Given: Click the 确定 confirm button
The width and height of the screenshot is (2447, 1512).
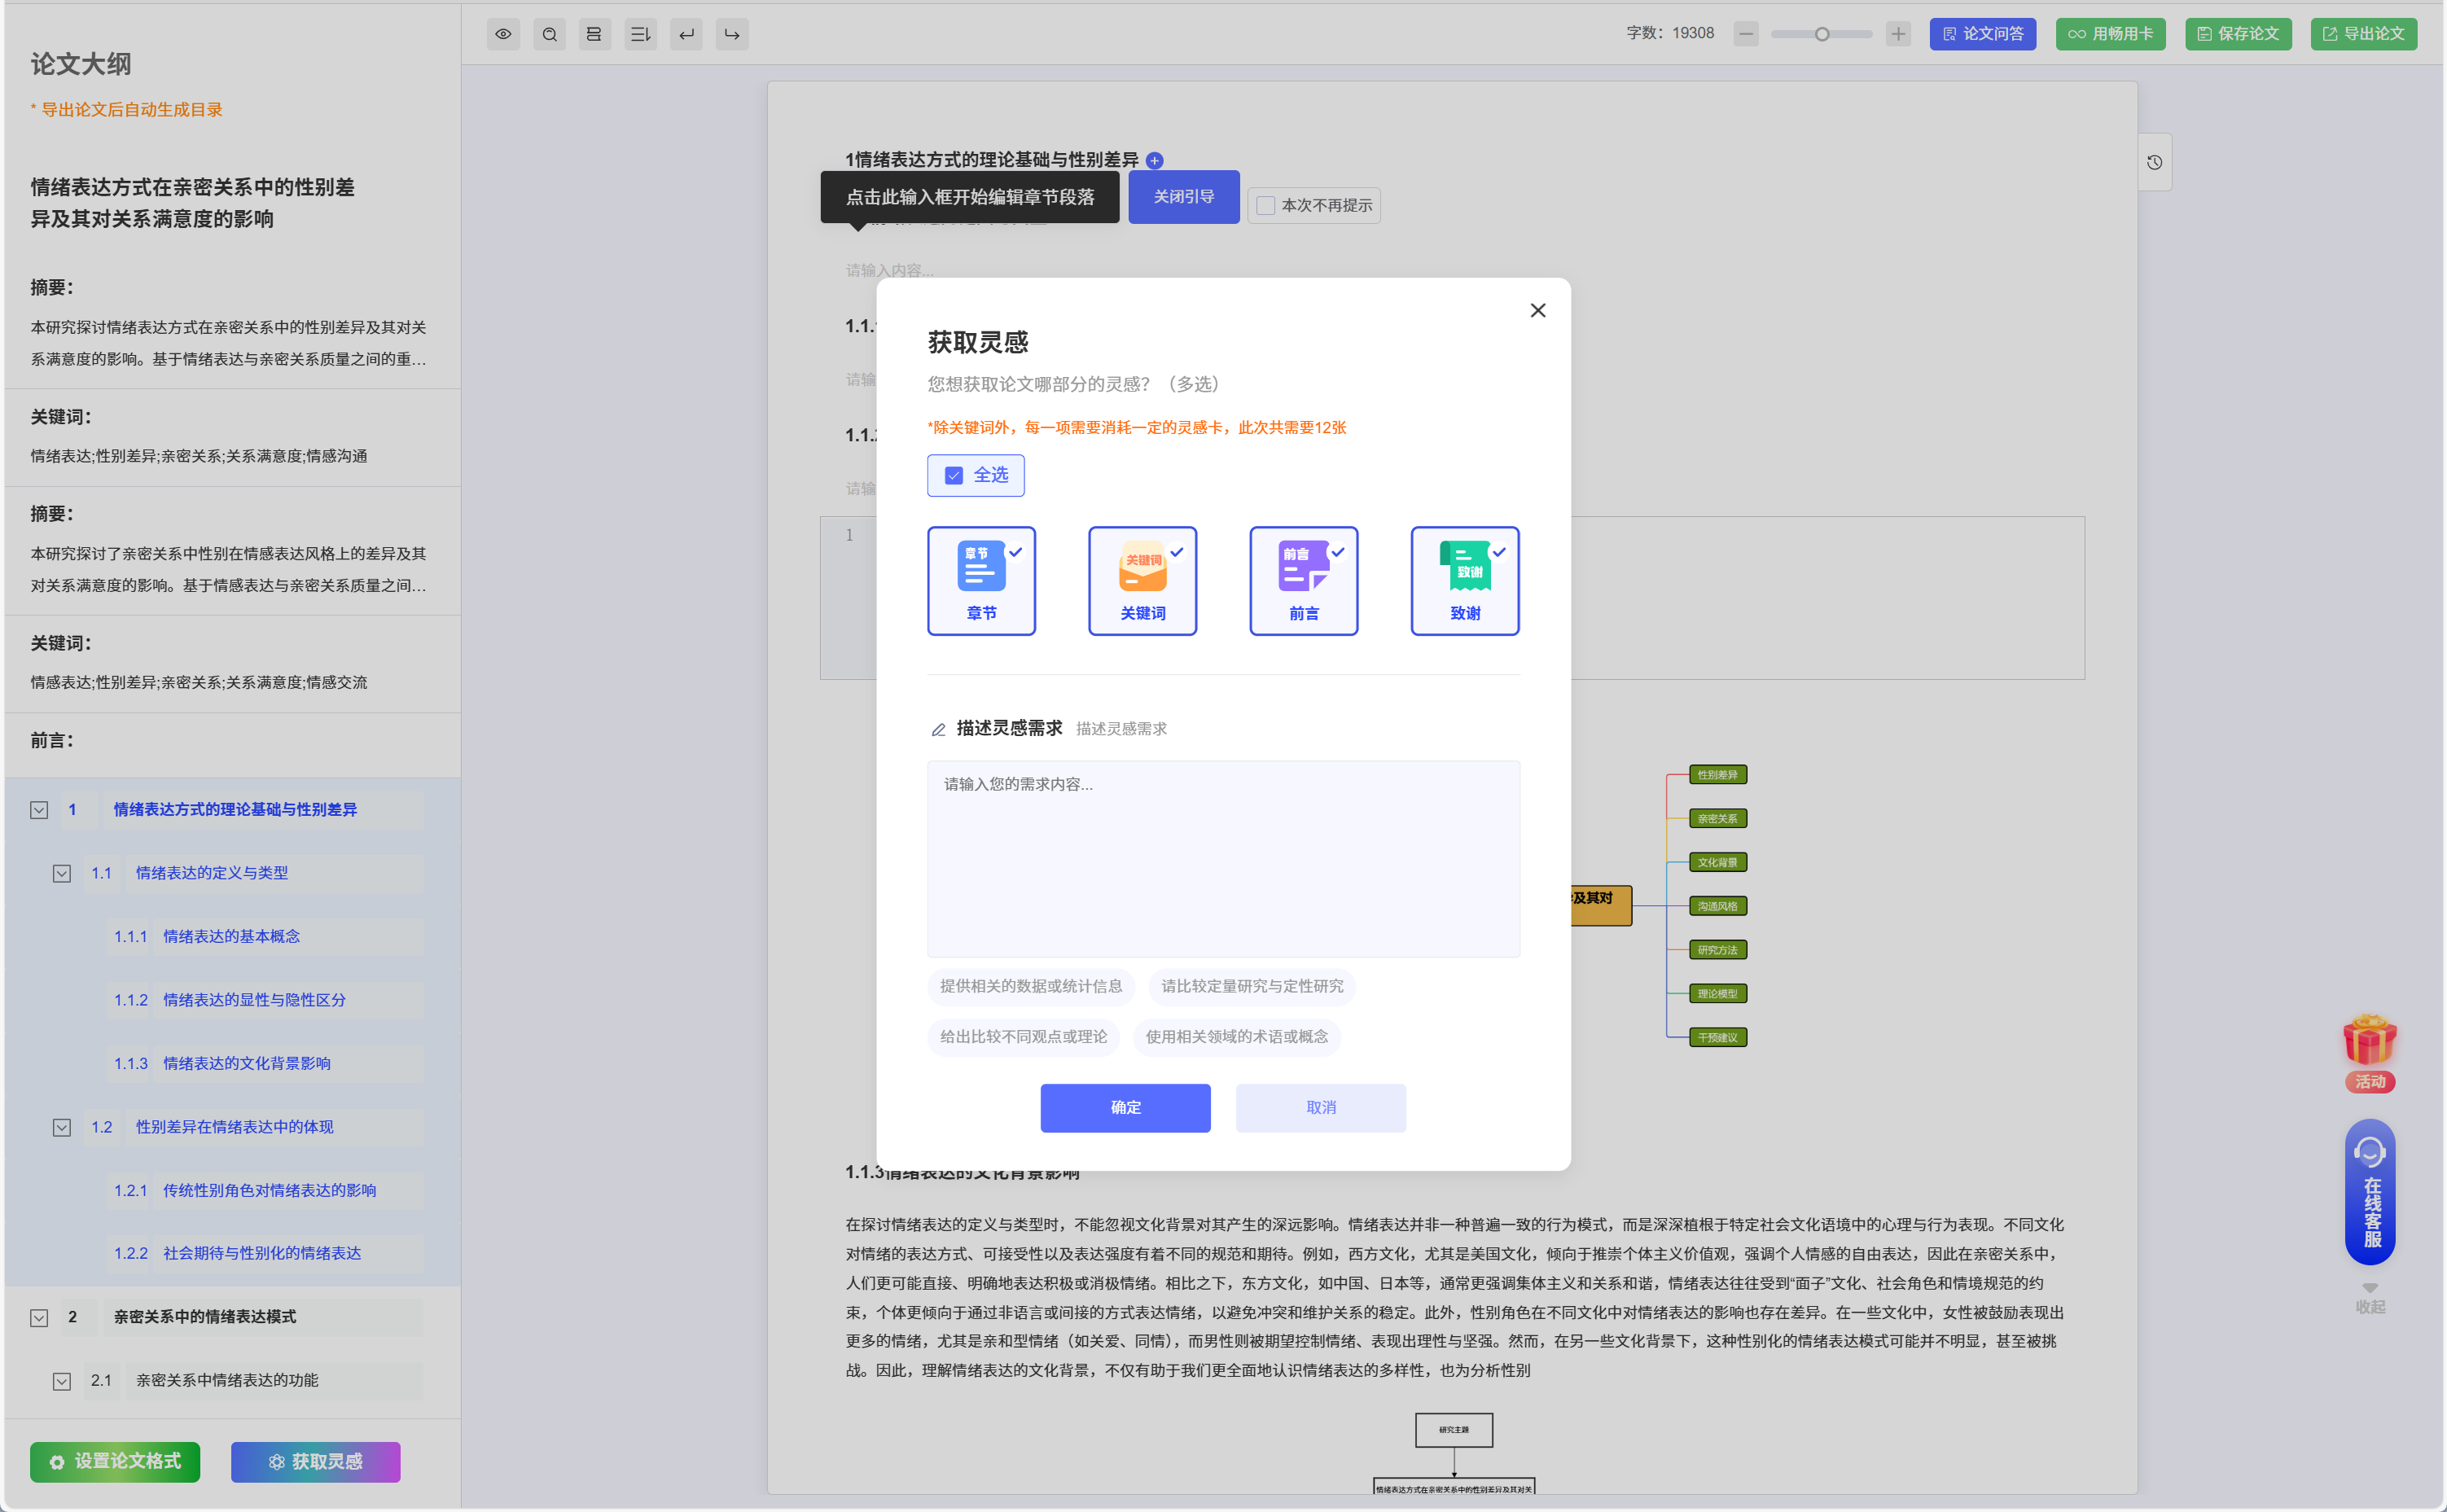Looking at the screenshot, I should (1125, 1107).
